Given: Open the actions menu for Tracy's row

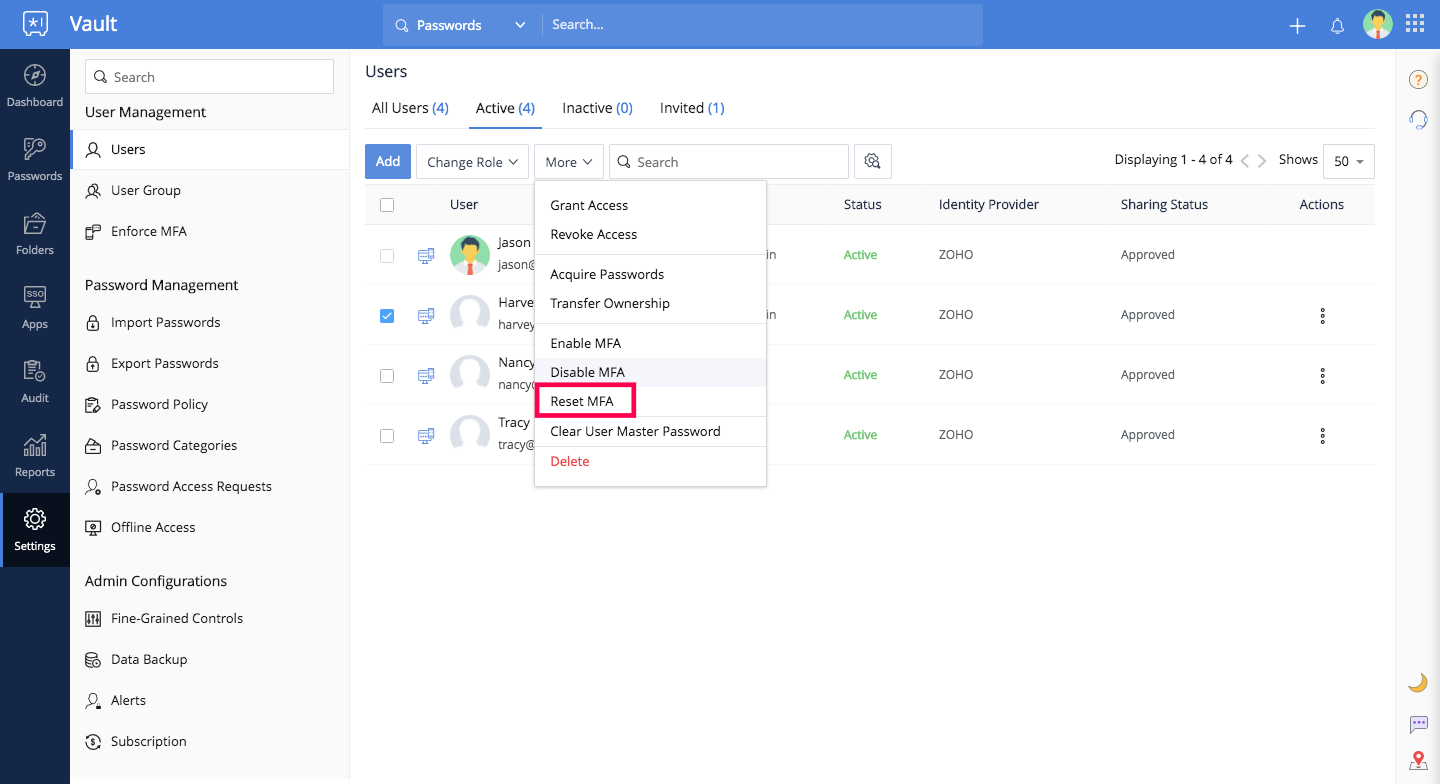Looking at the screenshot, I should [1322, 435].
